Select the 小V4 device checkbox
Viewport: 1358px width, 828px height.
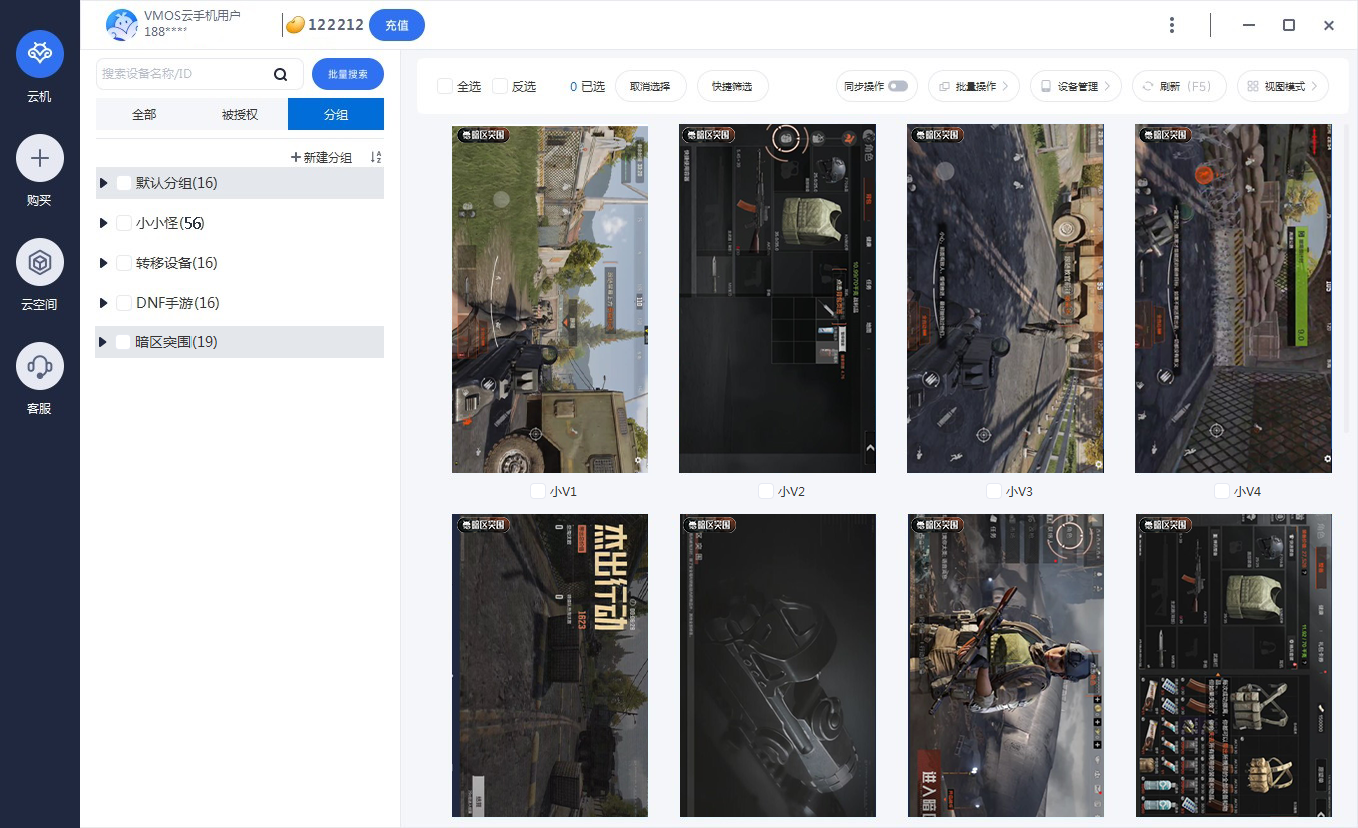(x=1222, y=491)
